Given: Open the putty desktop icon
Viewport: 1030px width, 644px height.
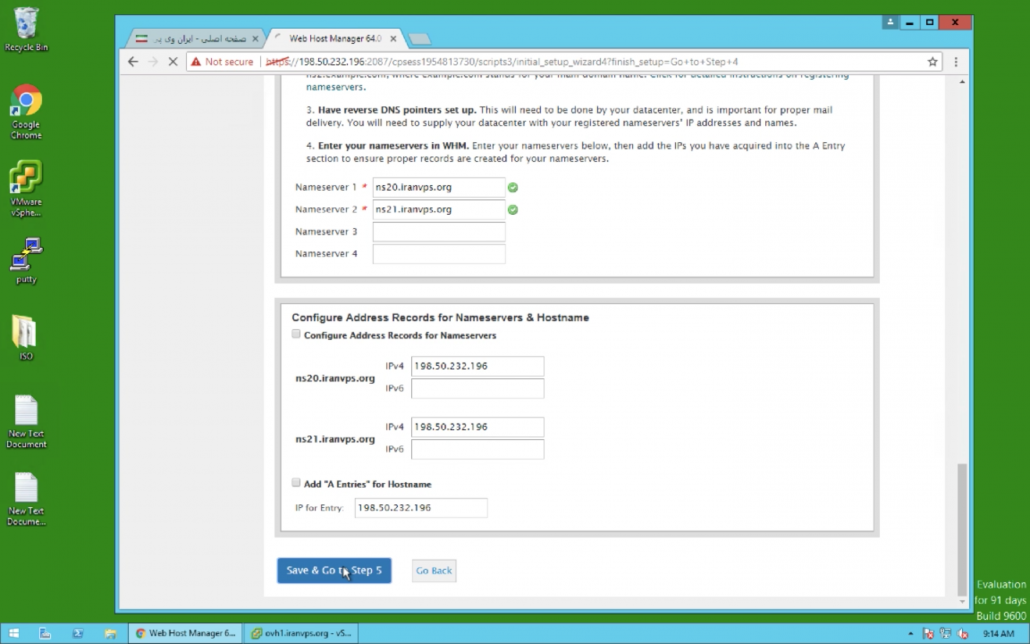Looking at the screenshot, I should [x=26, y=260].
